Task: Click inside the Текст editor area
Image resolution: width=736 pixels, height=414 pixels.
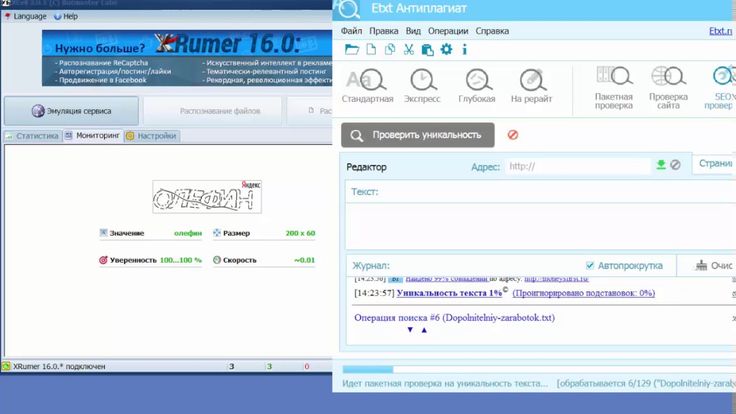Action: pos(541,224)
